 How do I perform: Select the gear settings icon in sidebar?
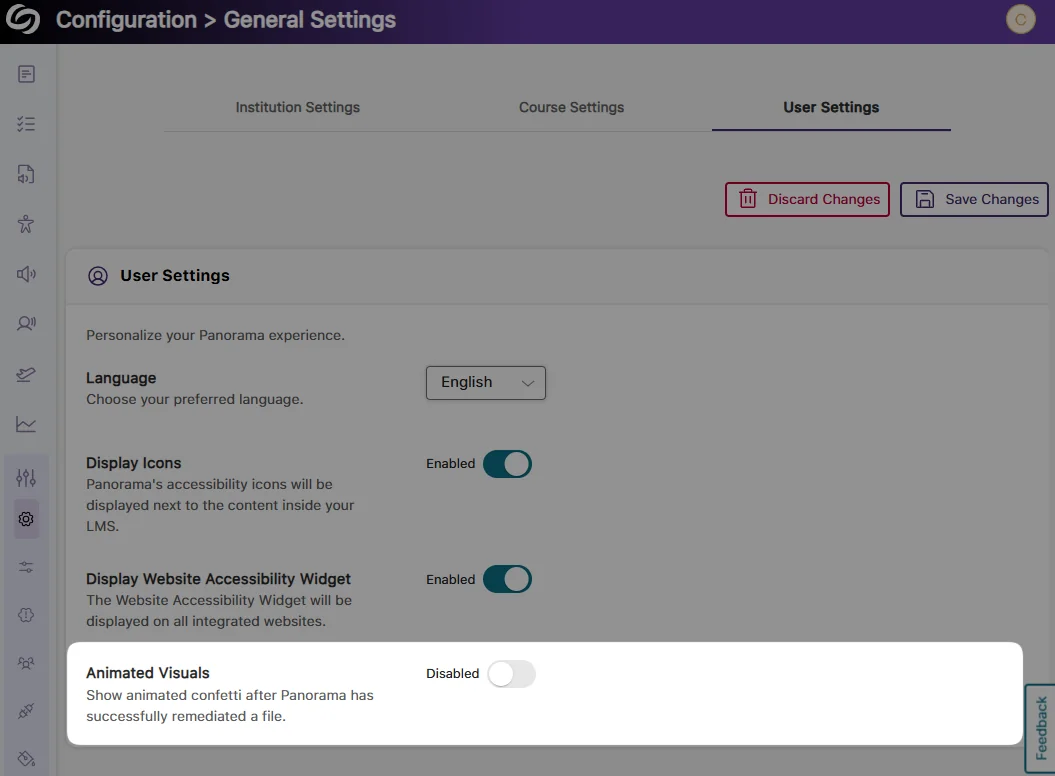[26, 519]
